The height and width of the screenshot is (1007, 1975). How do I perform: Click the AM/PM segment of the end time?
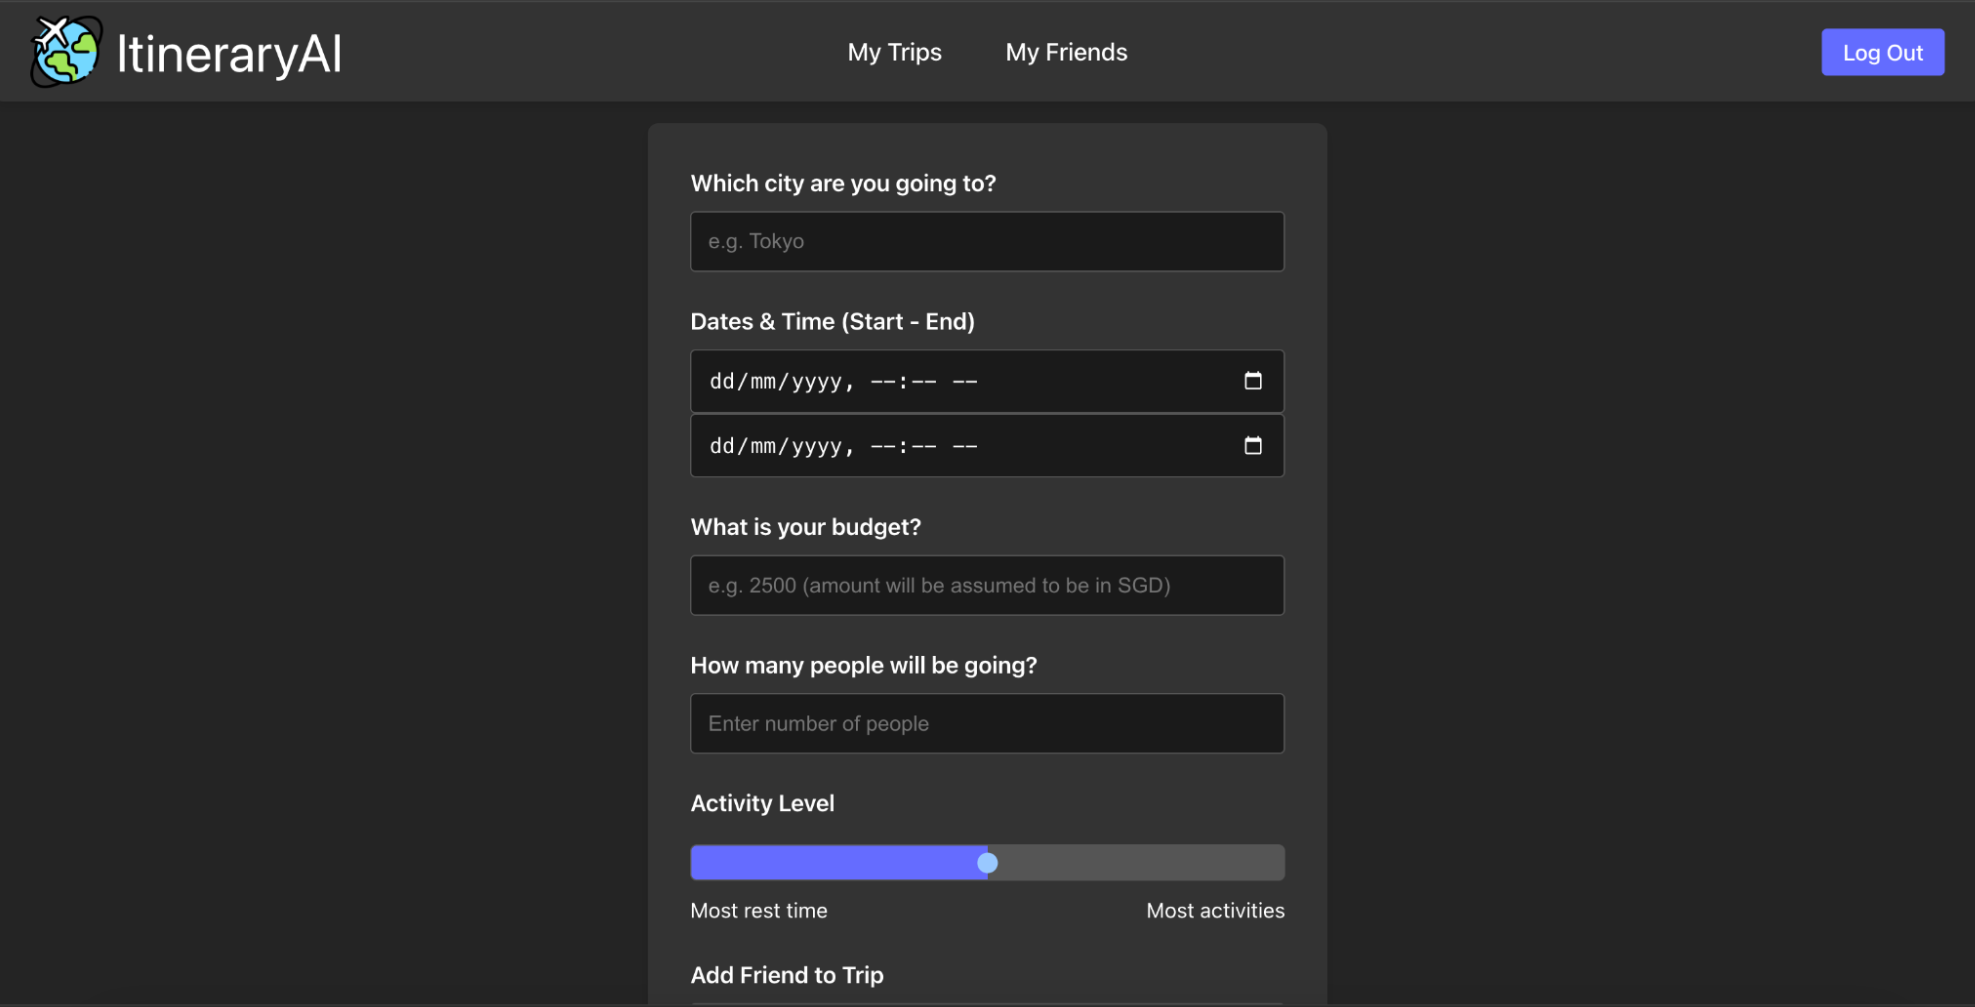[x=966, y=445]
